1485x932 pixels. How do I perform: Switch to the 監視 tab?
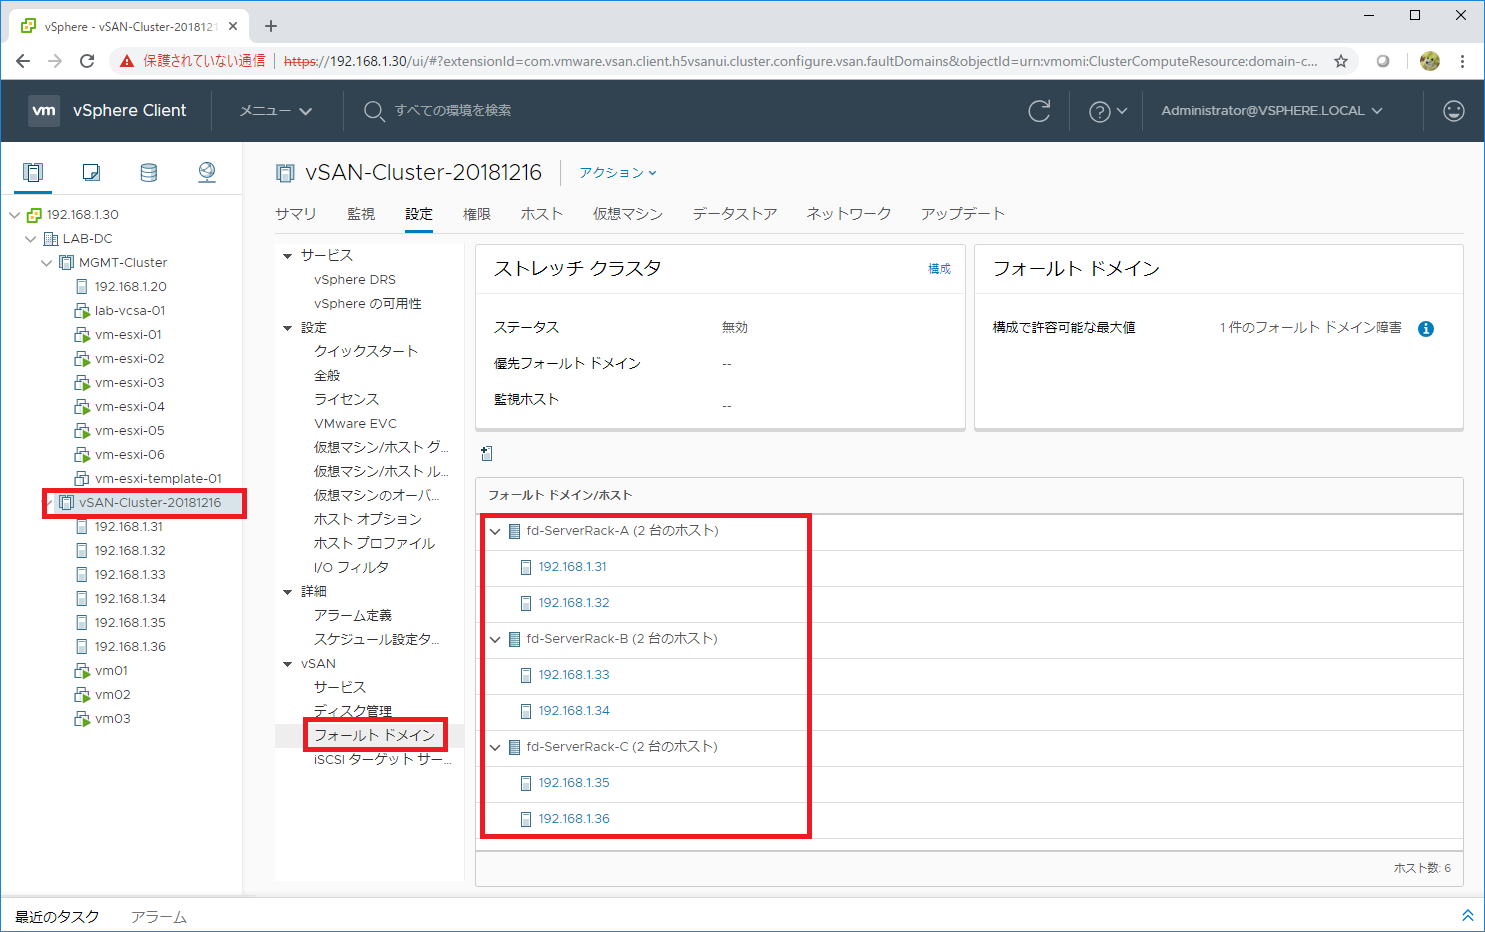(x=361, y=214)
